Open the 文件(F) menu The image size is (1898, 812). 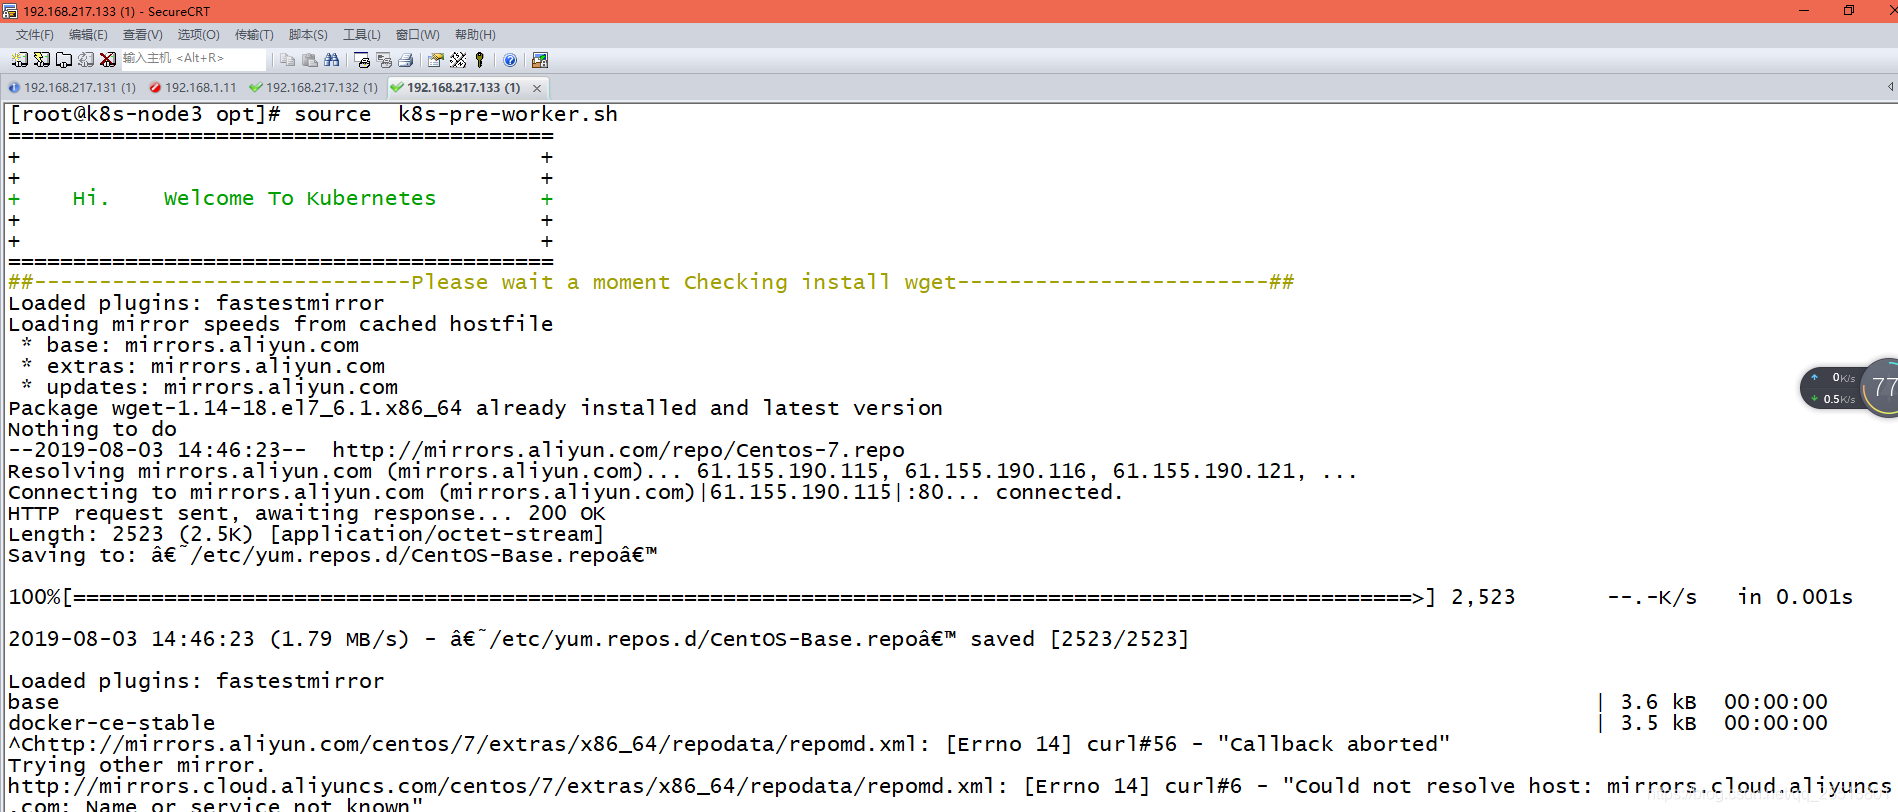(35, 35)
